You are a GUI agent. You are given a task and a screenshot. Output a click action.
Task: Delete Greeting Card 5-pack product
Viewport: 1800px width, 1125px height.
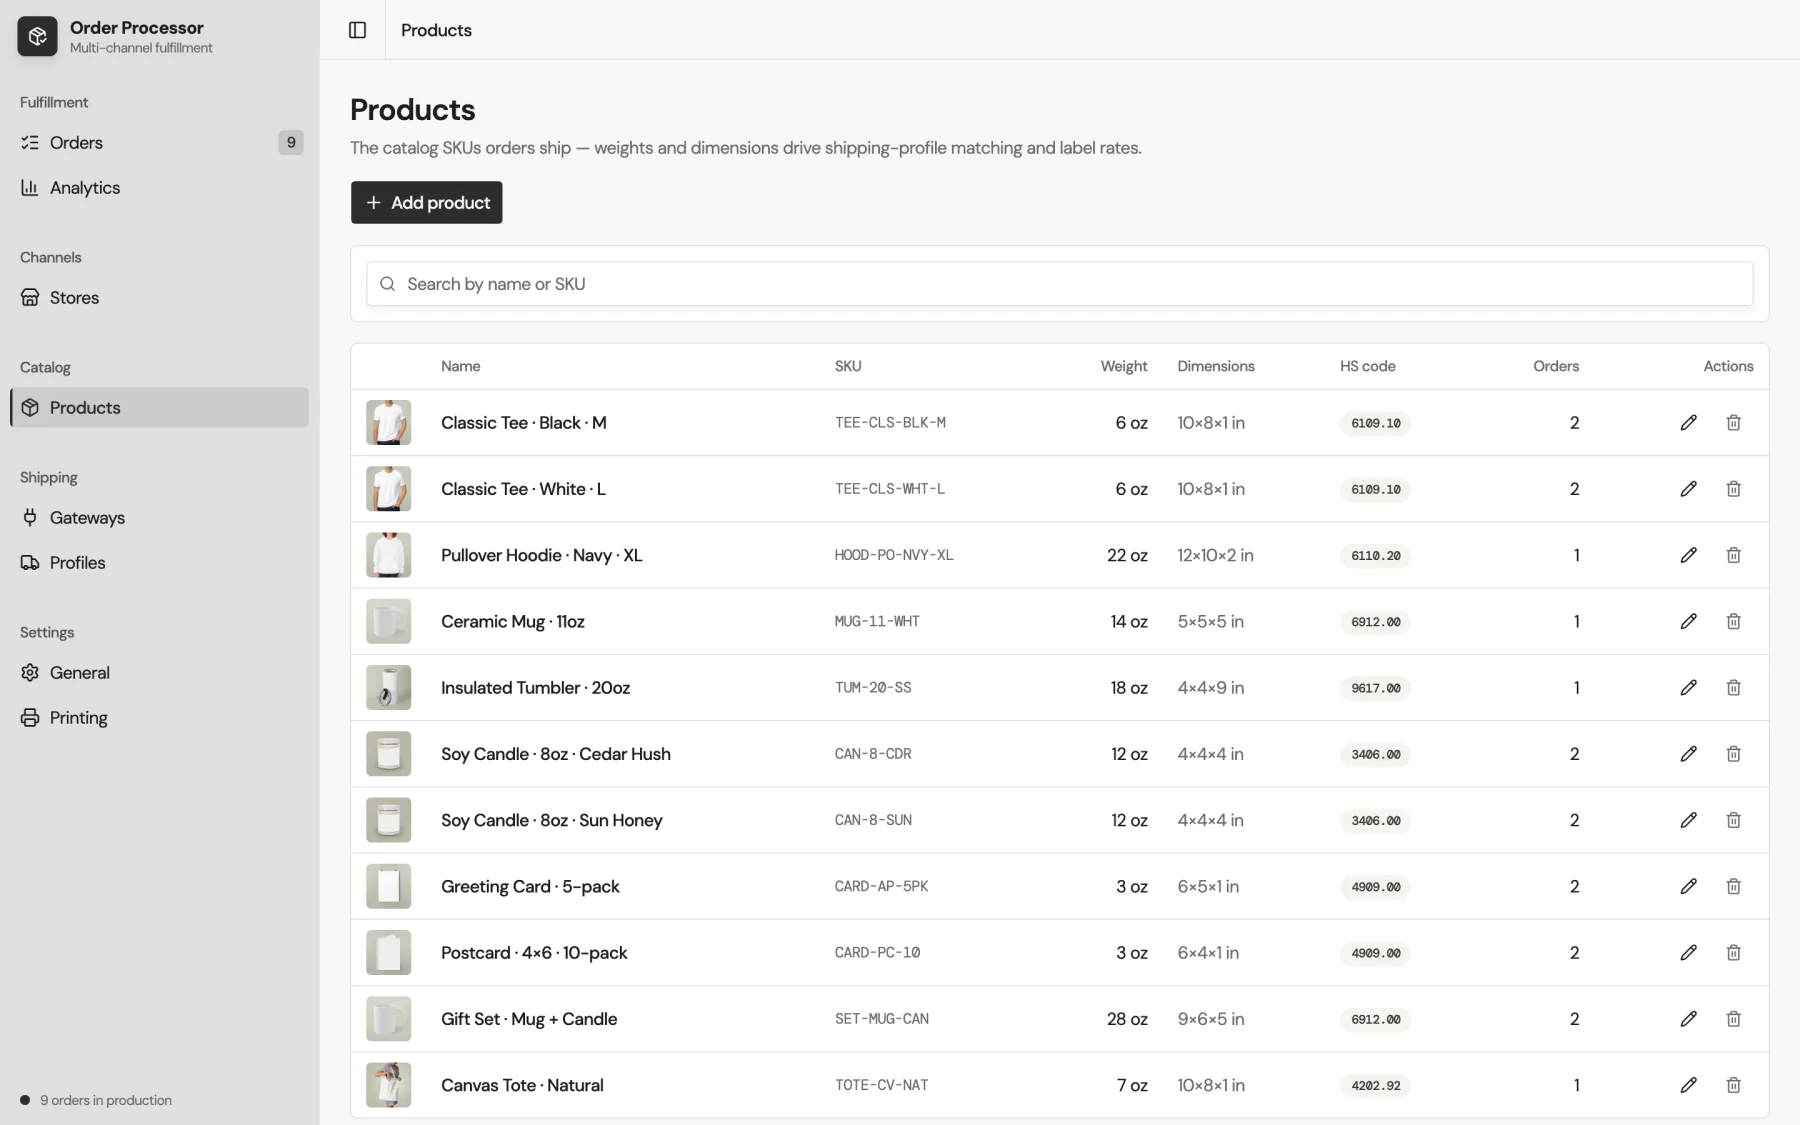(x=1733, y=886)
